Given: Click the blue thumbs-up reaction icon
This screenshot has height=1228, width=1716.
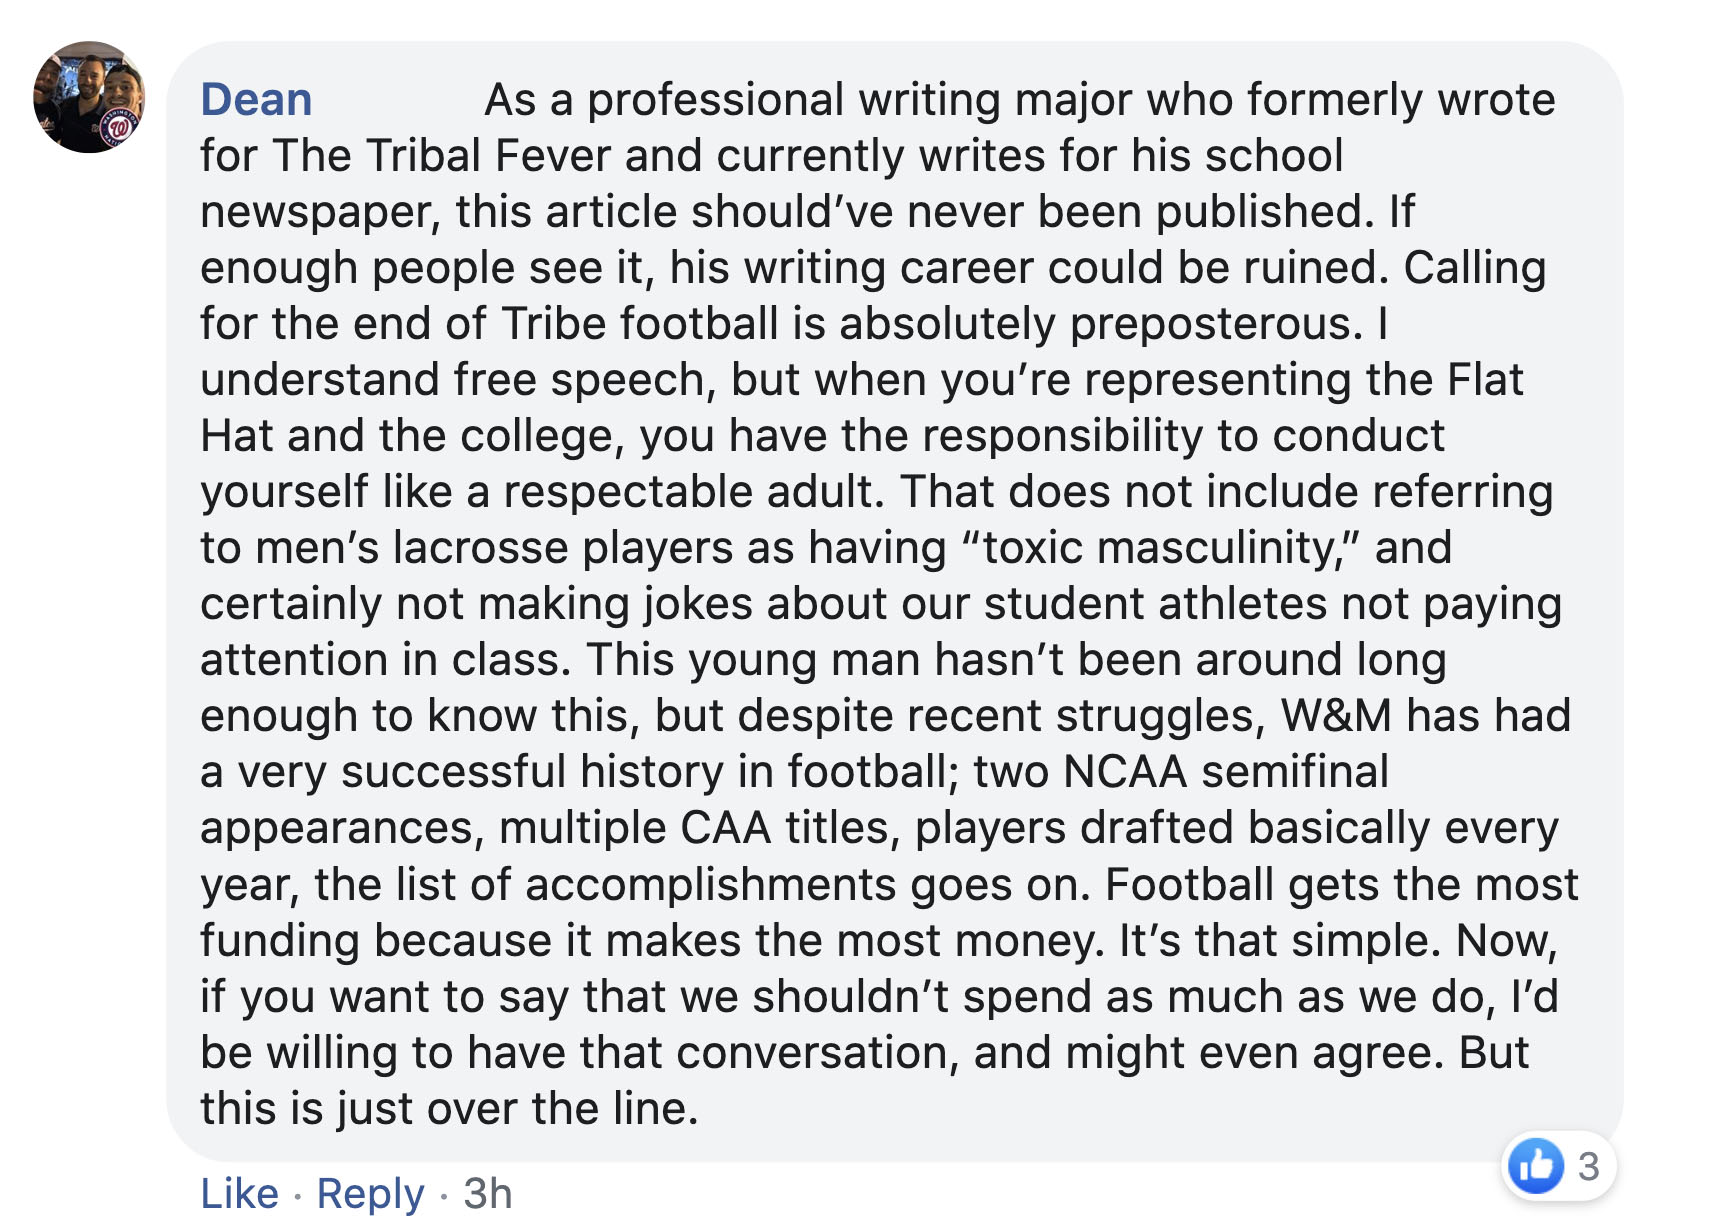Looking at the screenshot, I should (1536, 1165).
